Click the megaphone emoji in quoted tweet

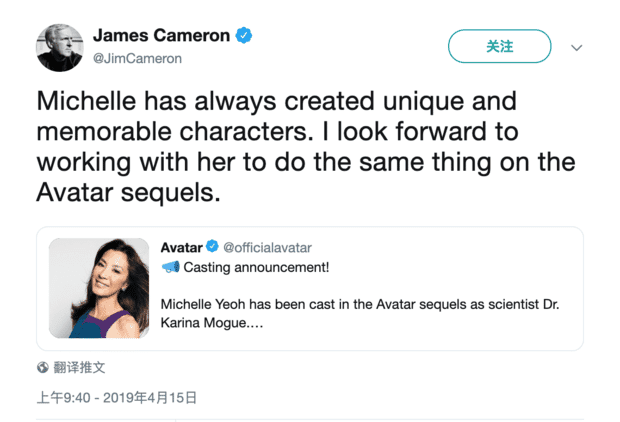170,267
